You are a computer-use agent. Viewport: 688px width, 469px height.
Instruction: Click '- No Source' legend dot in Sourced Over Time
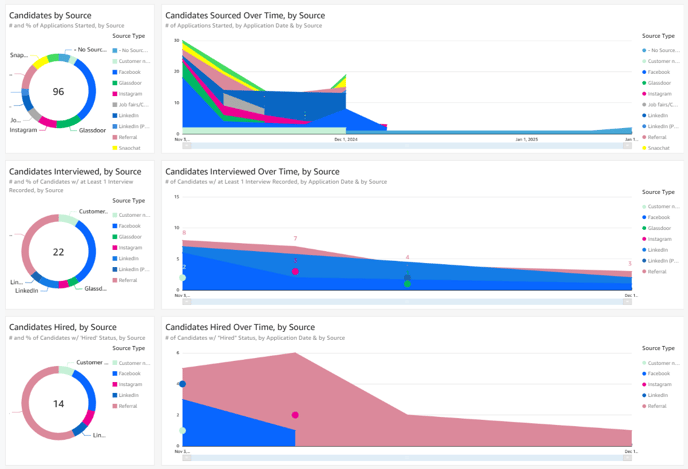tap(644, 50)
